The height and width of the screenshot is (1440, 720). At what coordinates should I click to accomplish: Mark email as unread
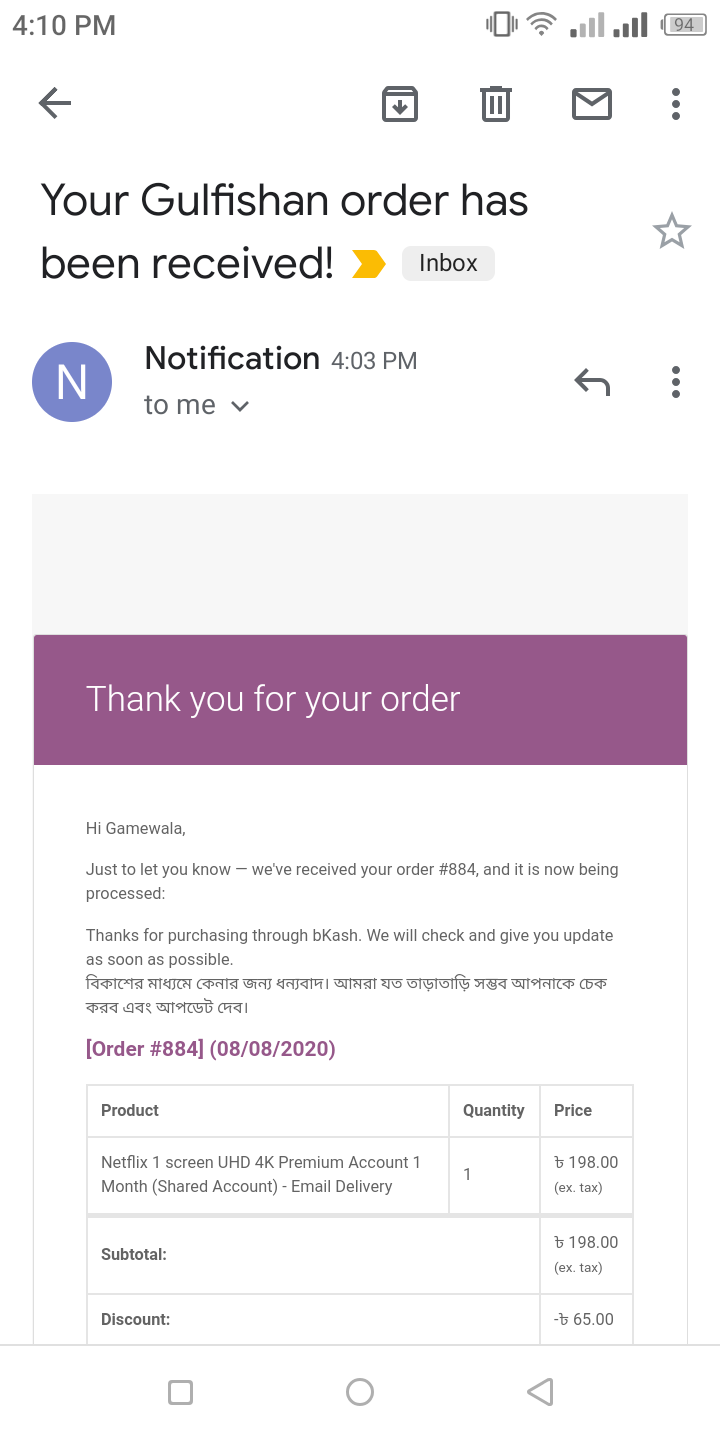(x=592, y=103)
